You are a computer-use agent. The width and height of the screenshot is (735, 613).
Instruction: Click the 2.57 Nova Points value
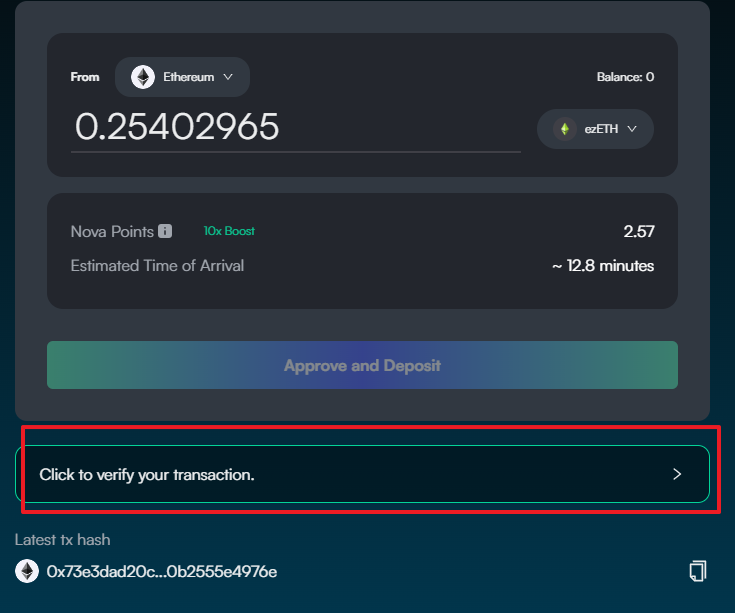click(639, 232)
